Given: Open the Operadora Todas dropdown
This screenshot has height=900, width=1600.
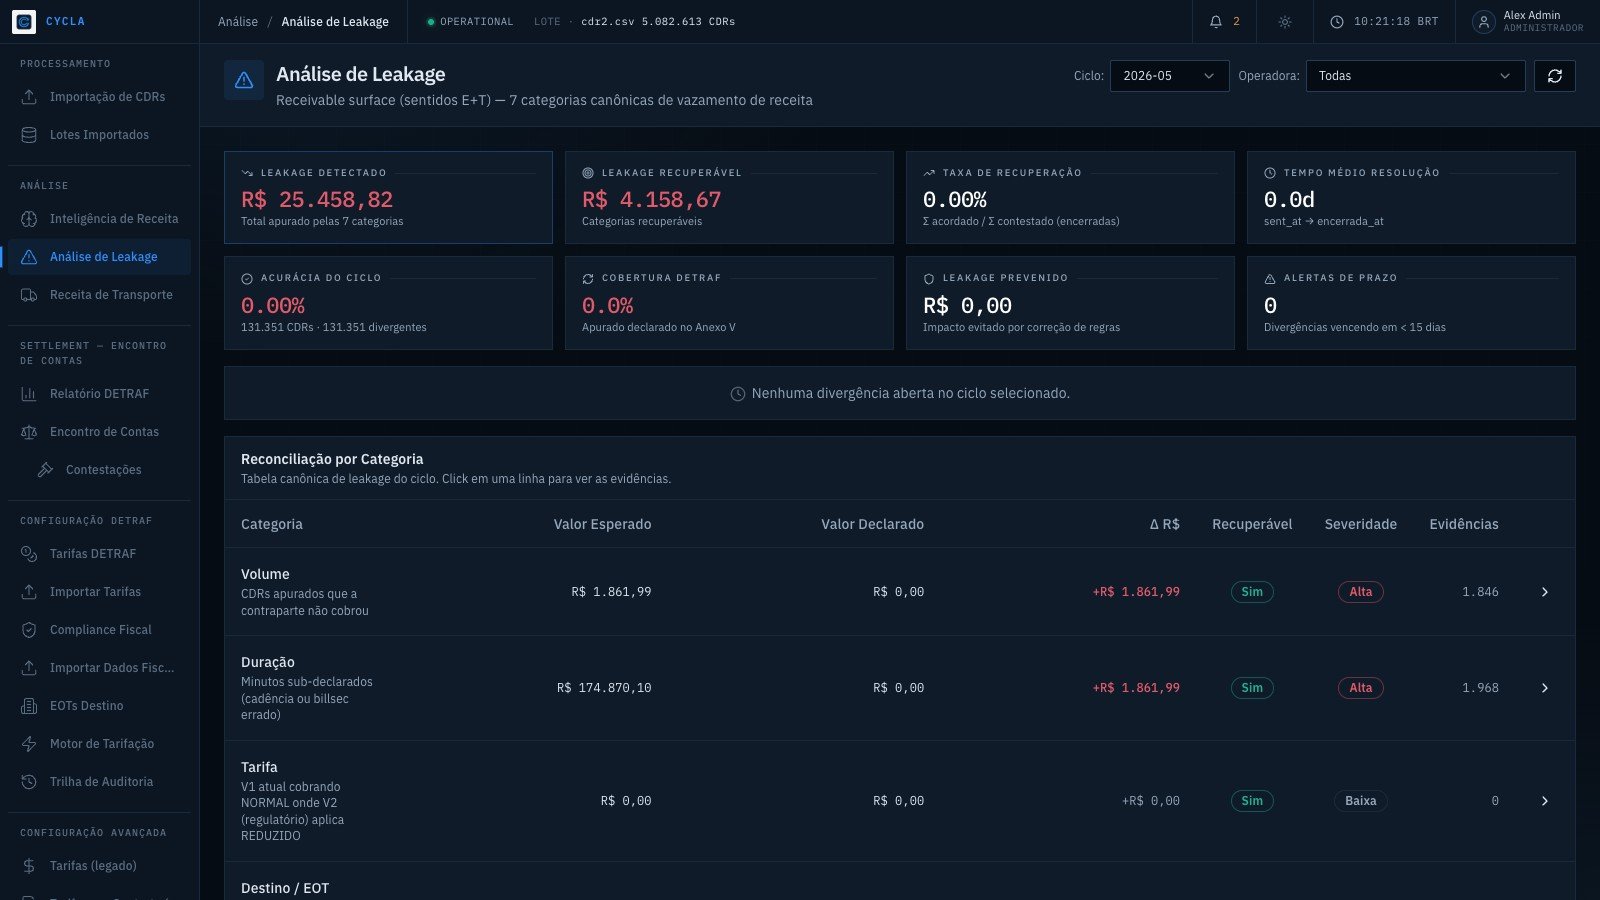Looking at the screenshot, I should coord(1415,76).
